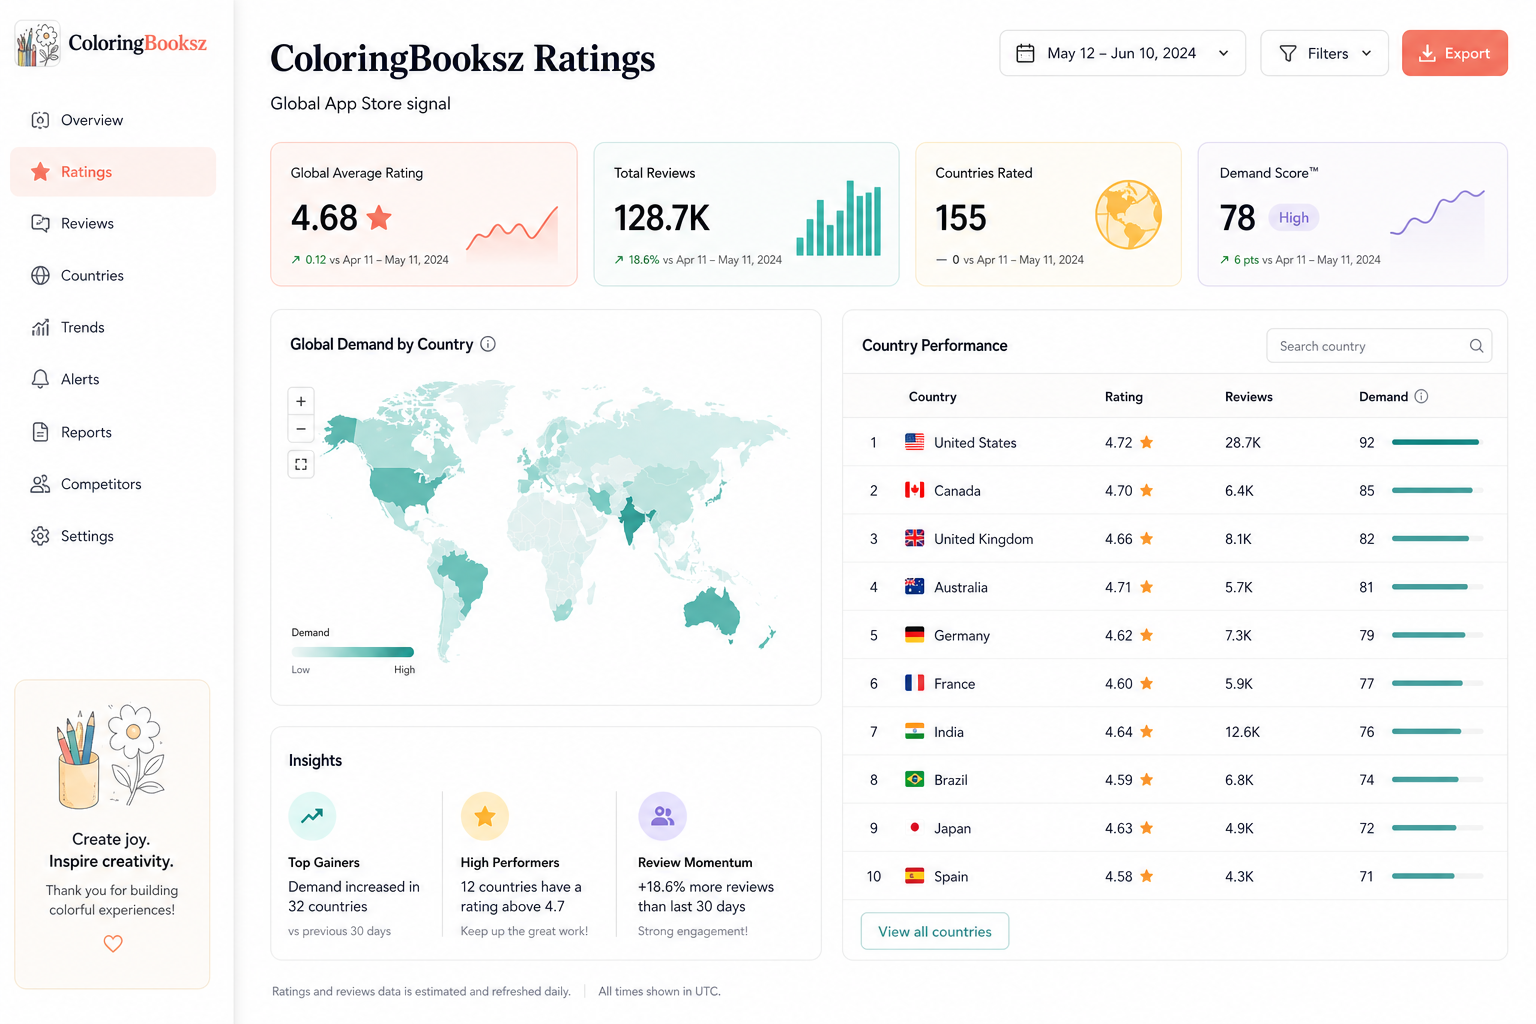Viewport: 1536px width, 1024px height.
Task: Click the star icon beside 4.68 rating
Action: (x=379, y=217)
